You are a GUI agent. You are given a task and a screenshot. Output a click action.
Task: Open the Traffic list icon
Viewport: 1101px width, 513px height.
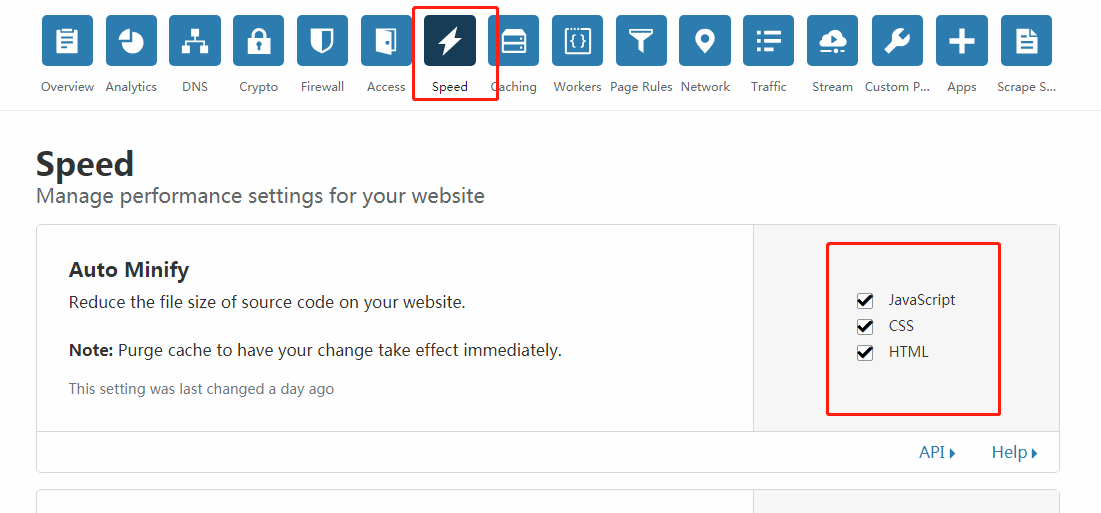tap(769, 41)
